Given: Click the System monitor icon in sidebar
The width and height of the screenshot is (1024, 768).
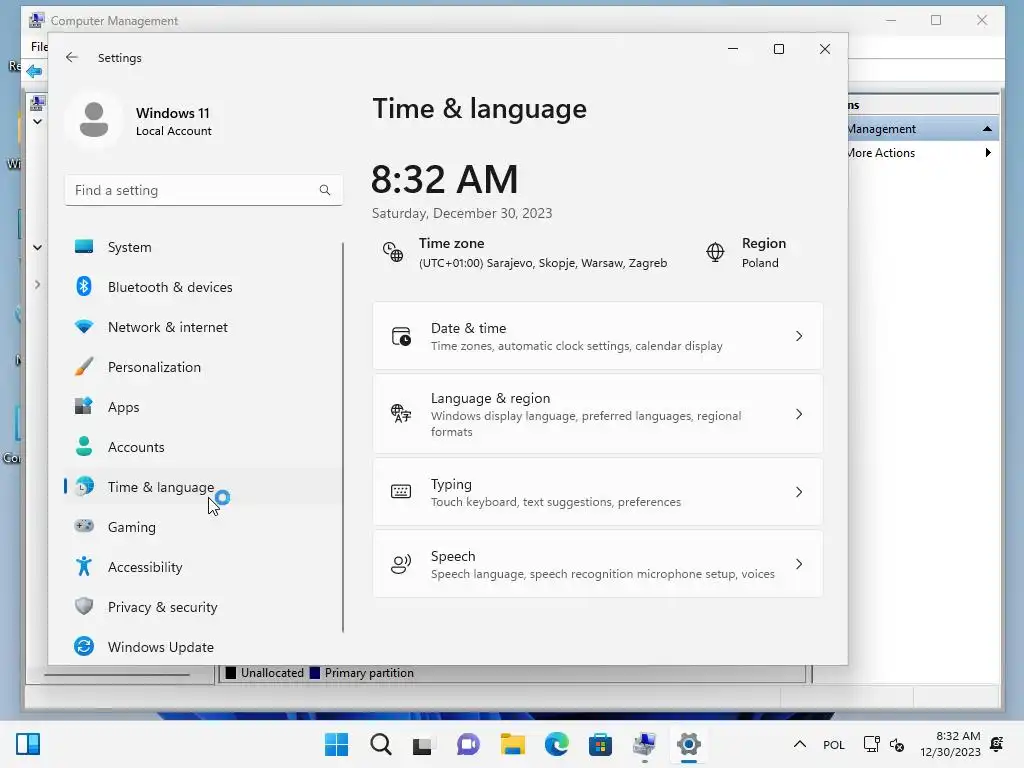Looking at the screenshot, I should tap(84, 246).
